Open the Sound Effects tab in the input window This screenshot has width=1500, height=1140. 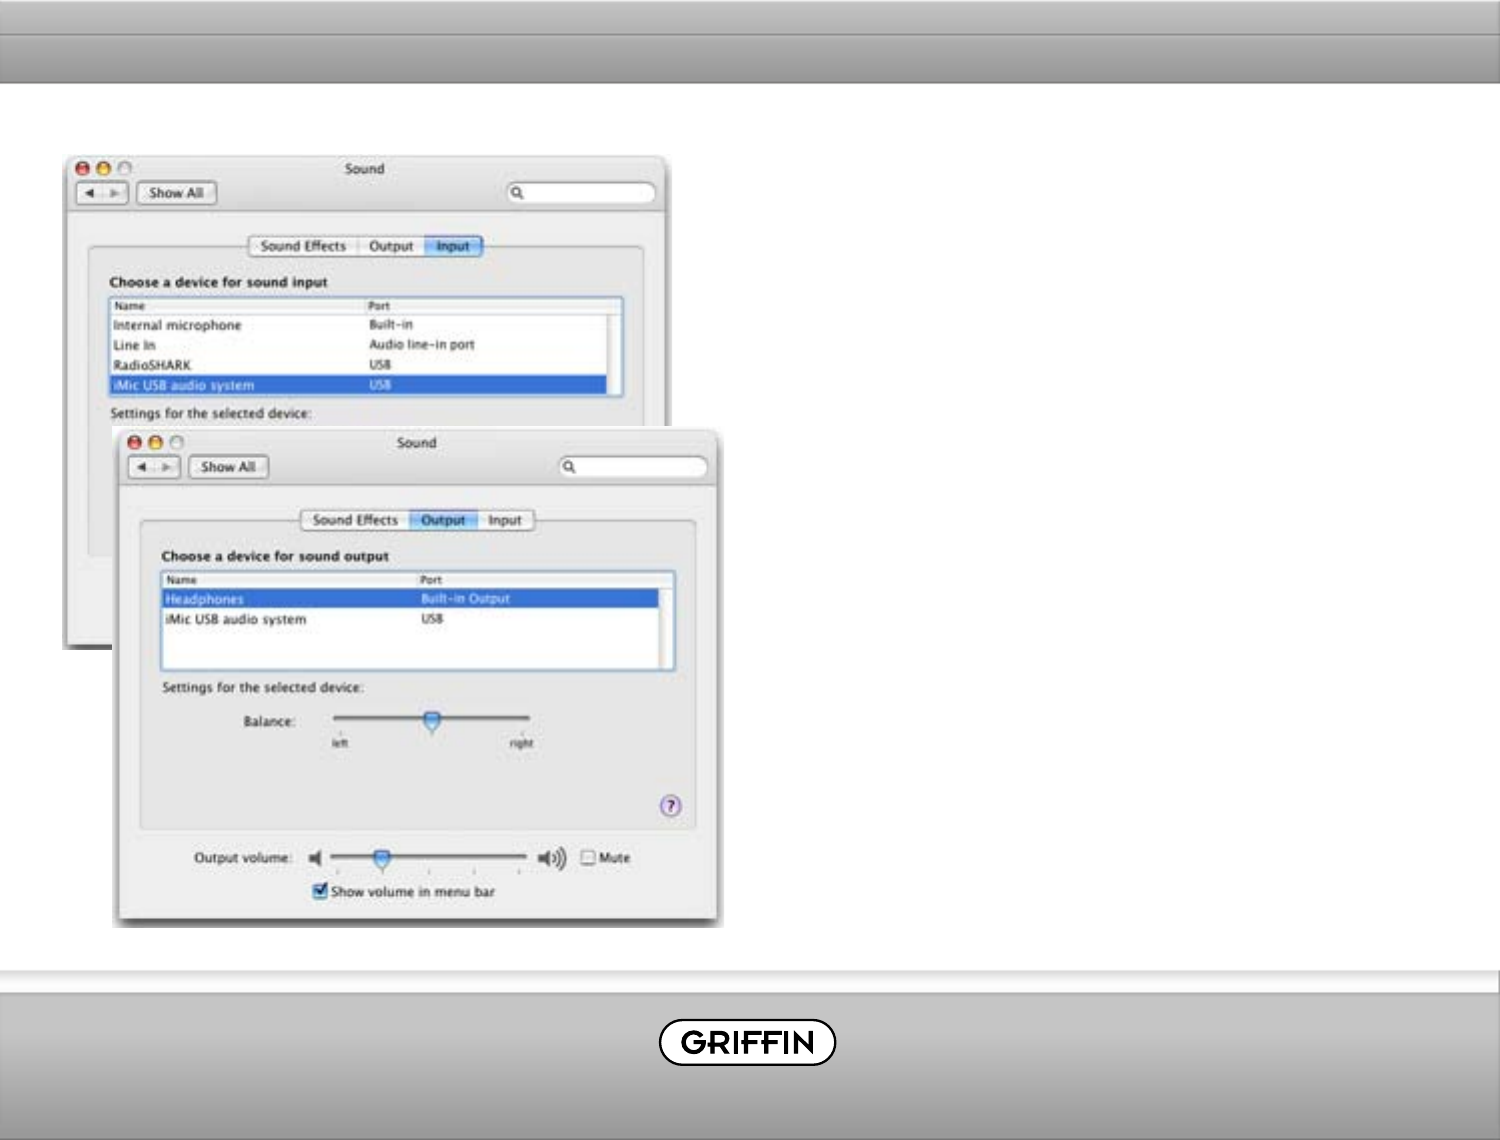(303, 246)
